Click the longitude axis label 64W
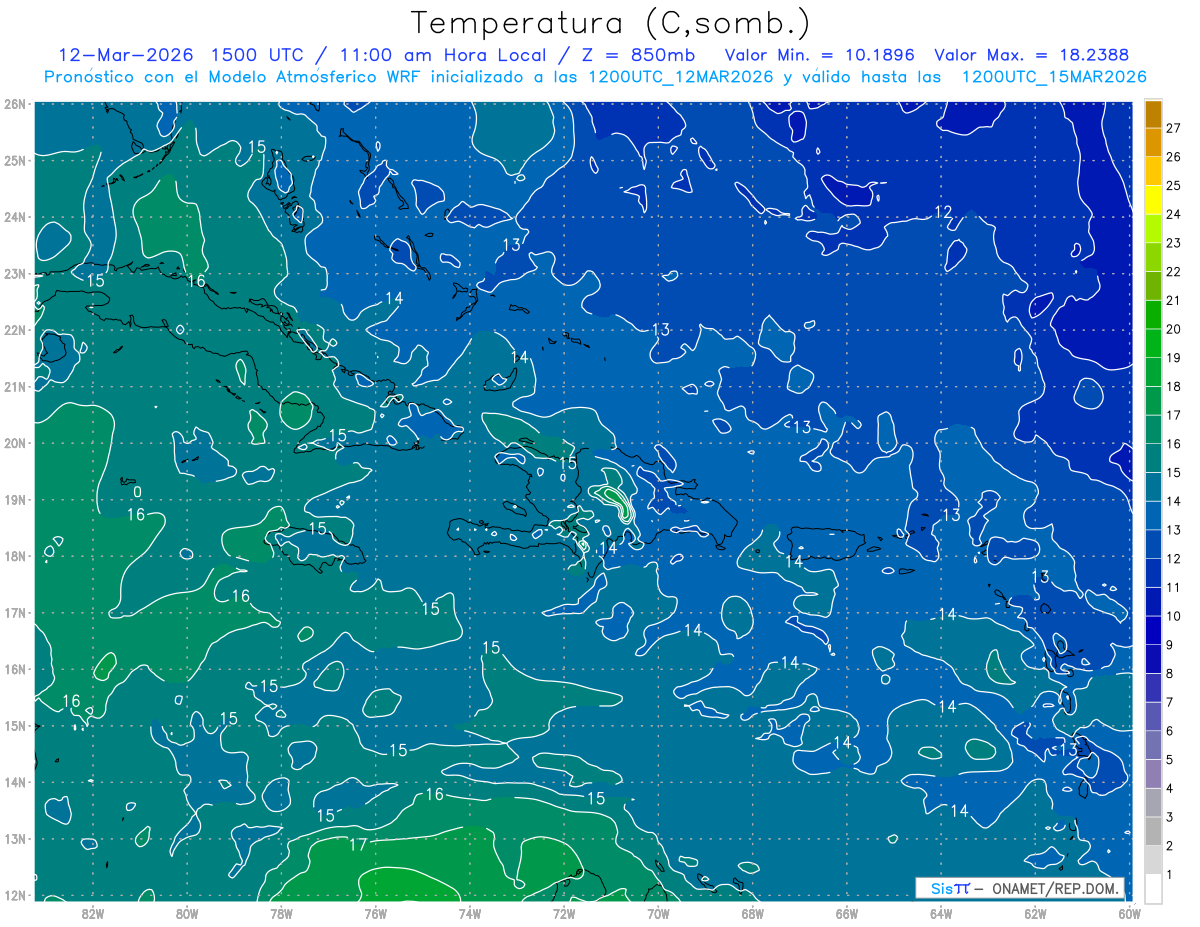1200x927 pixels. pos(940,913)
